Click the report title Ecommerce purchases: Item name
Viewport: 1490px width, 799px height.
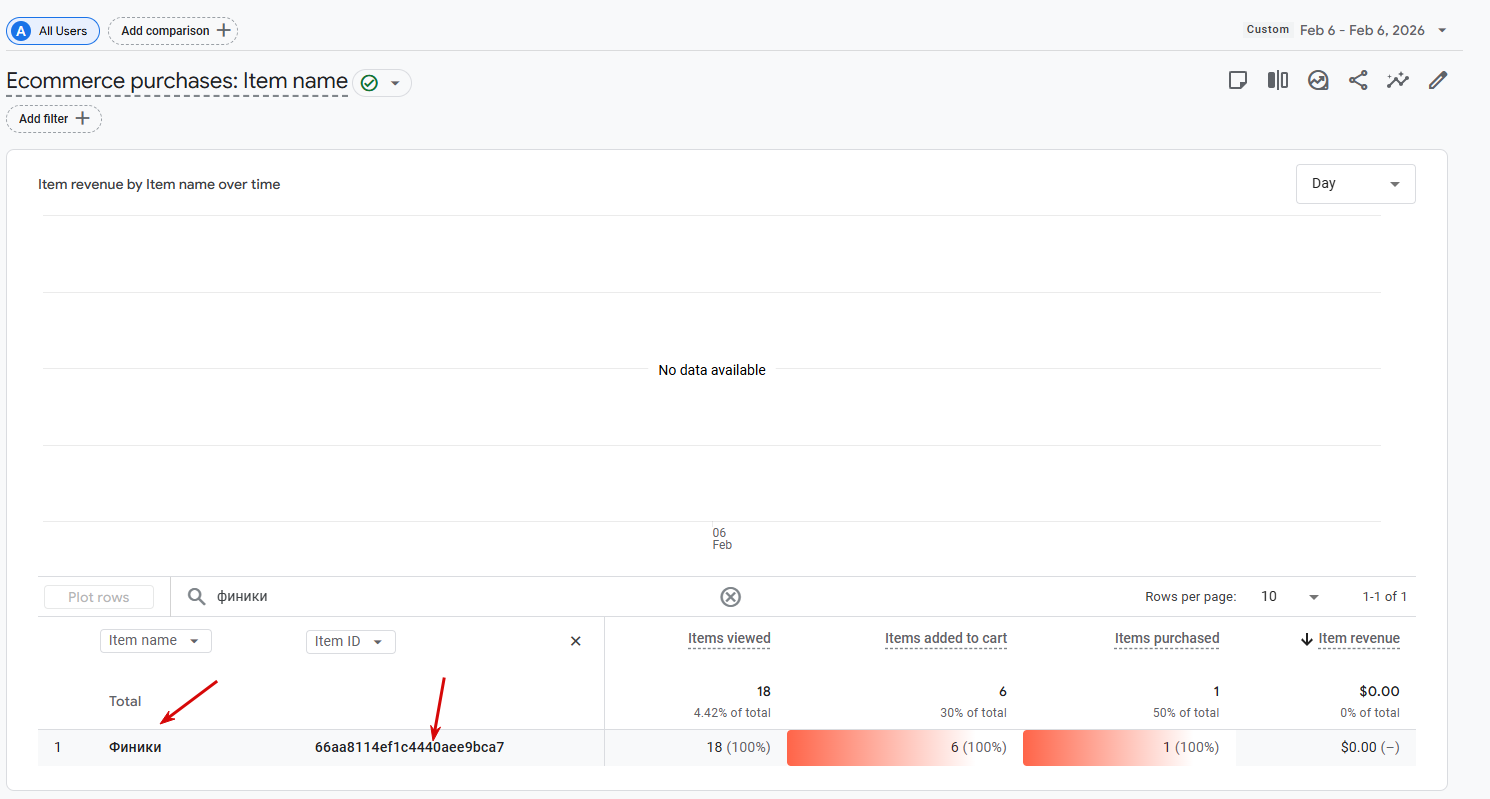(177, 81)
